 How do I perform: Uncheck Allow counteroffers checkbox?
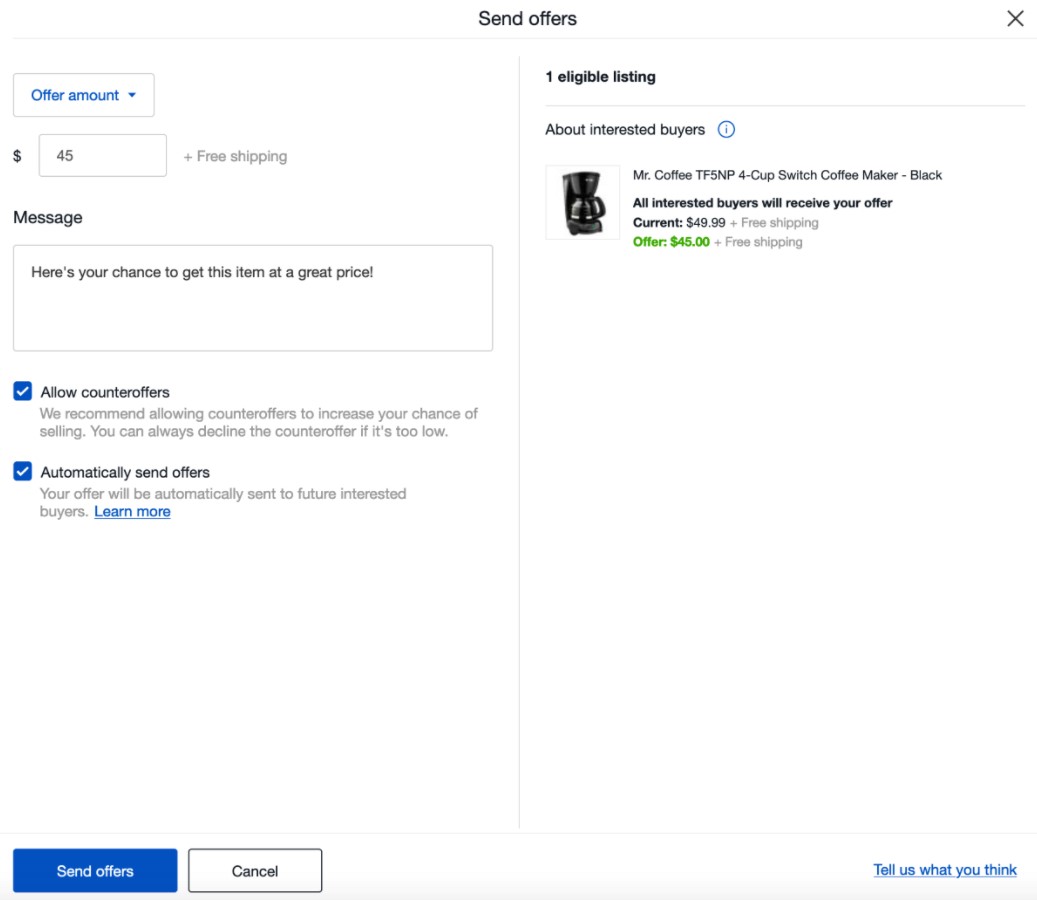[x=22, y=391]
